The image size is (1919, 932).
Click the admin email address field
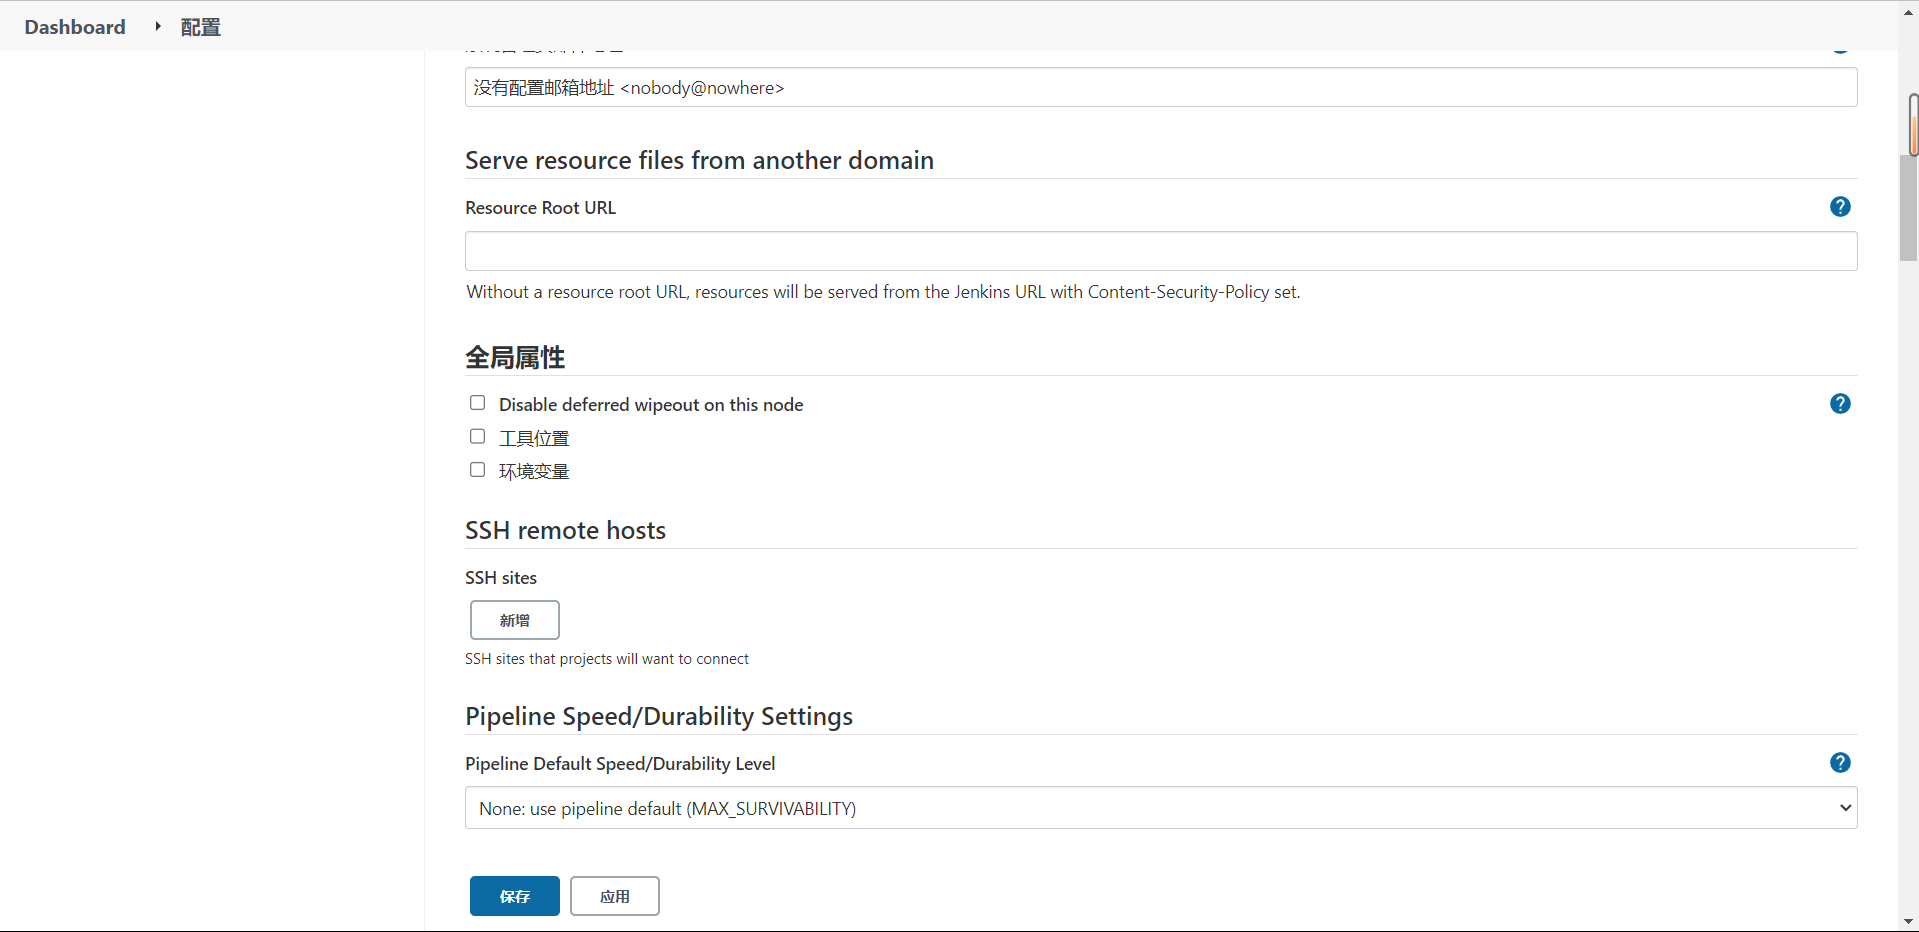tap(1160, 88)
